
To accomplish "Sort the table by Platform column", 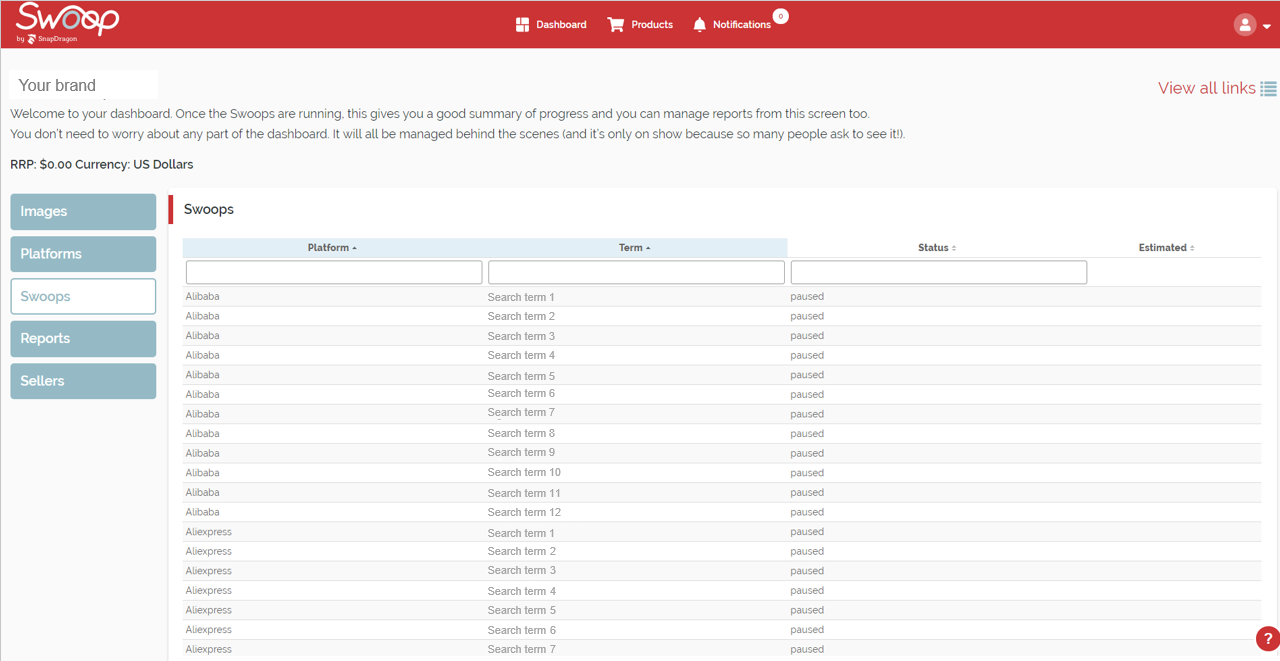I will tap(333, 248).
